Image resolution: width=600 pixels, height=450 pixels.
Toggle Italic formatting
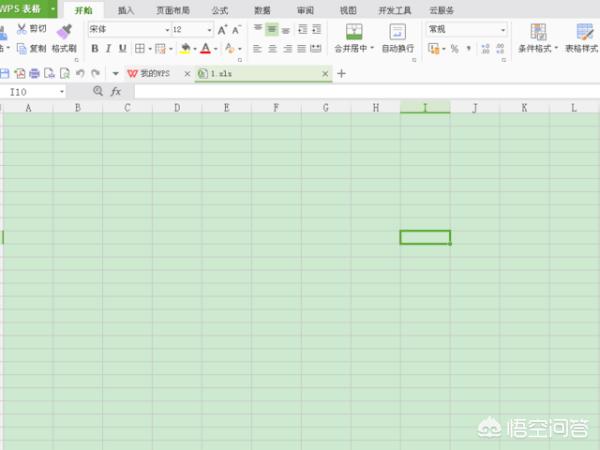point(109,48)
